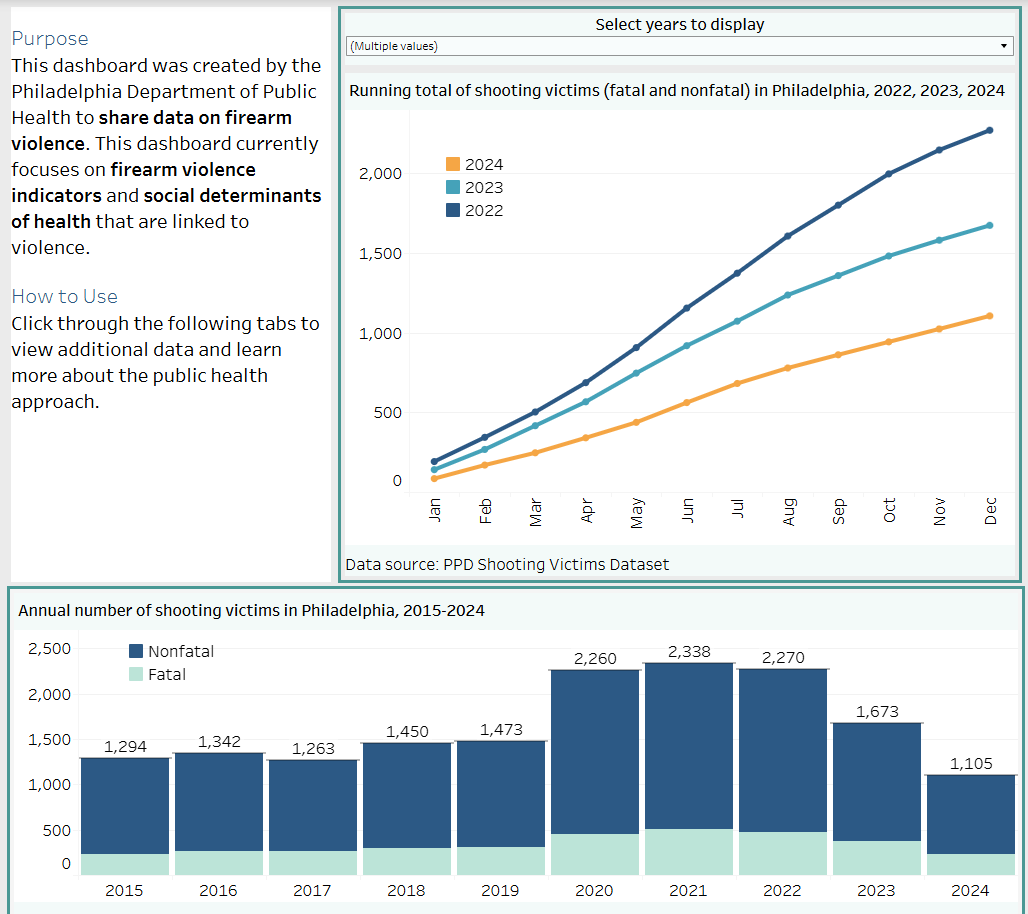Select the Nonfatal legend color square
Viewport: 1028px width, 914px height.
point(136,651)
